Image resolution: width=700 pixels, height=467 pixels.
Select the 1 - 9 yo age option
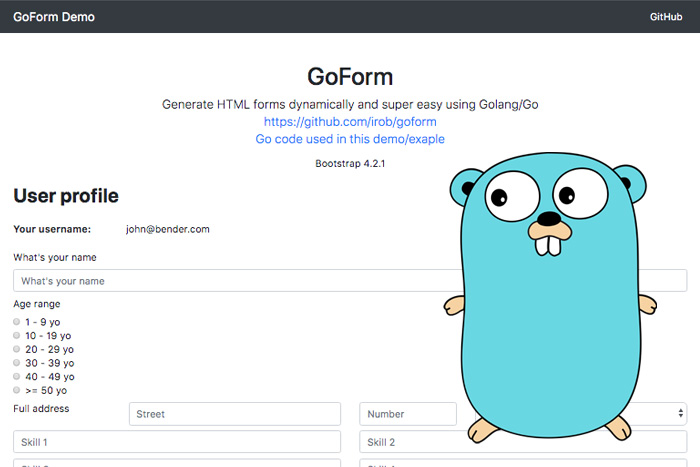(17, 321)
